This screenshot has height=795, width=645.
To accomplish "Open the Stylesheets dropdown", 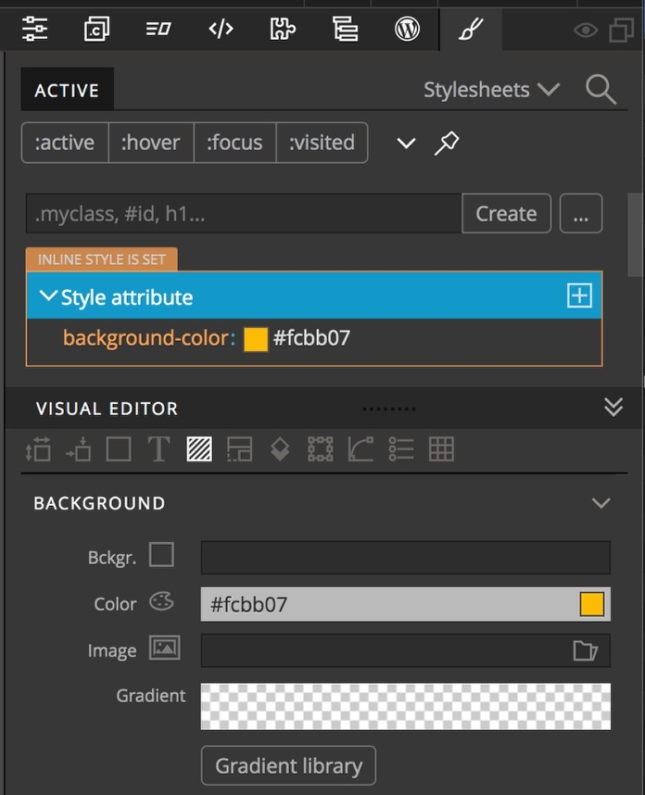I will click(491, 90).
